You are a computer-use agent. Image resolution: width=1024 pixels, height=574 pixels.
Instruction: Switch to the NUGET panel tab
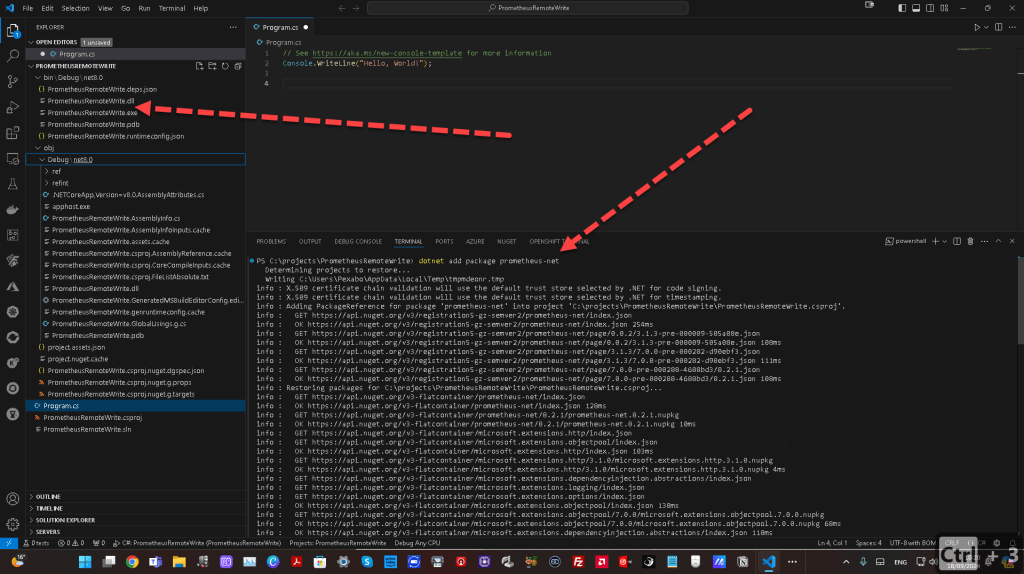pyautogui.click(x=506, y=242)
